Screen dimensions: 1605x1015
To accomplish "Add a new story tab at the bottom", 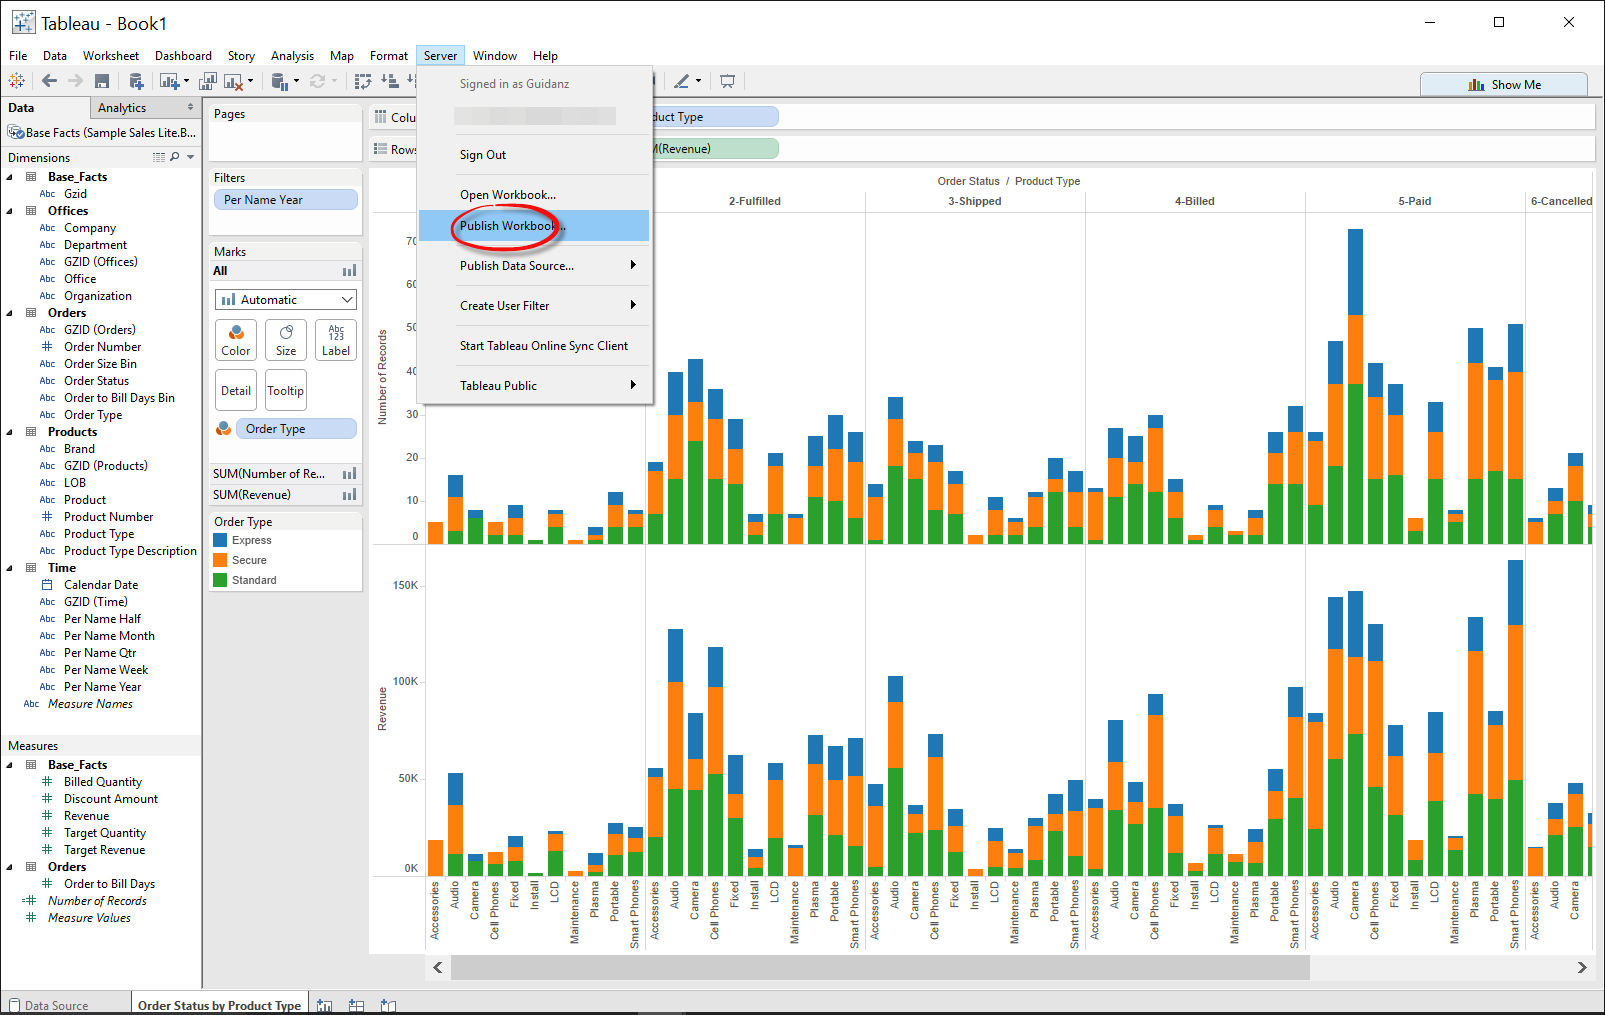I will click(x=388, y=1005).
